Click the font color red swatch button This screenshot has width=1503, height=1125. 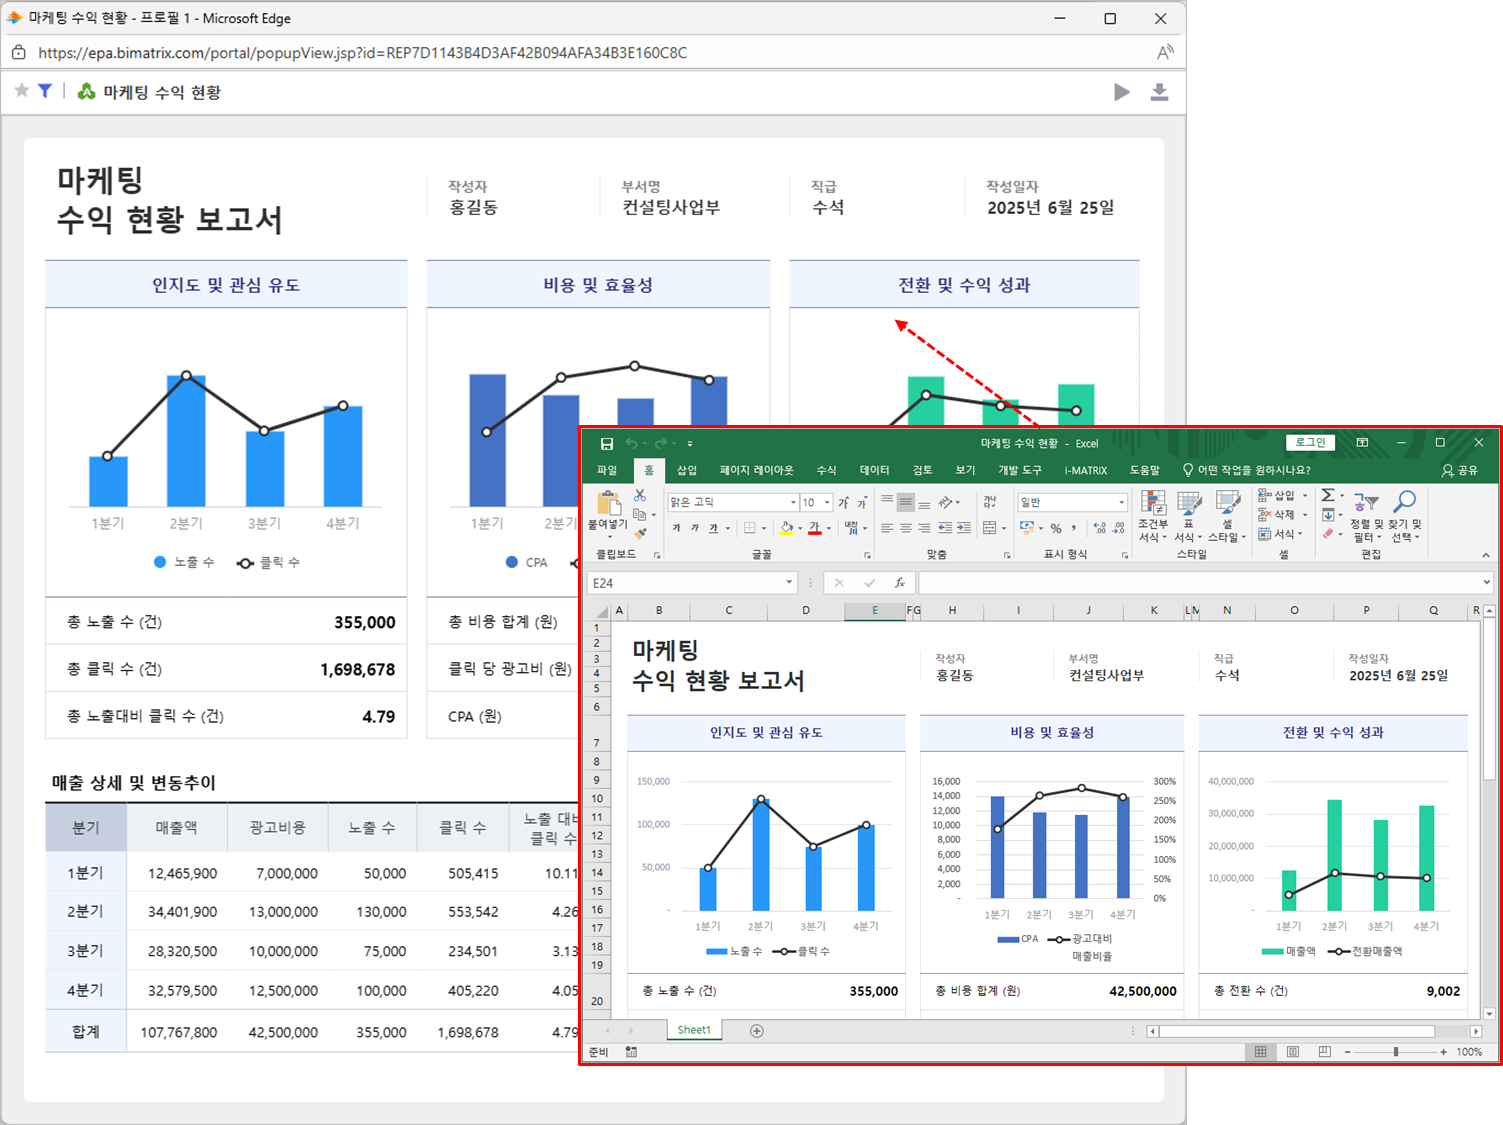click(x=814, y=528)
